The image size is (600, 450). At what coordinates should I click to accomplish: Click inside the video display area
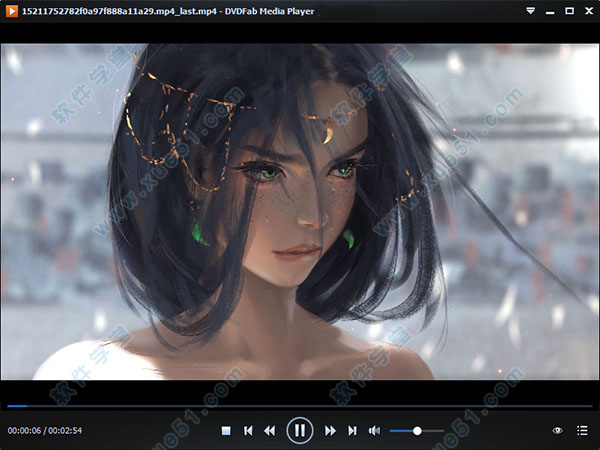click(x=300, y=212)
